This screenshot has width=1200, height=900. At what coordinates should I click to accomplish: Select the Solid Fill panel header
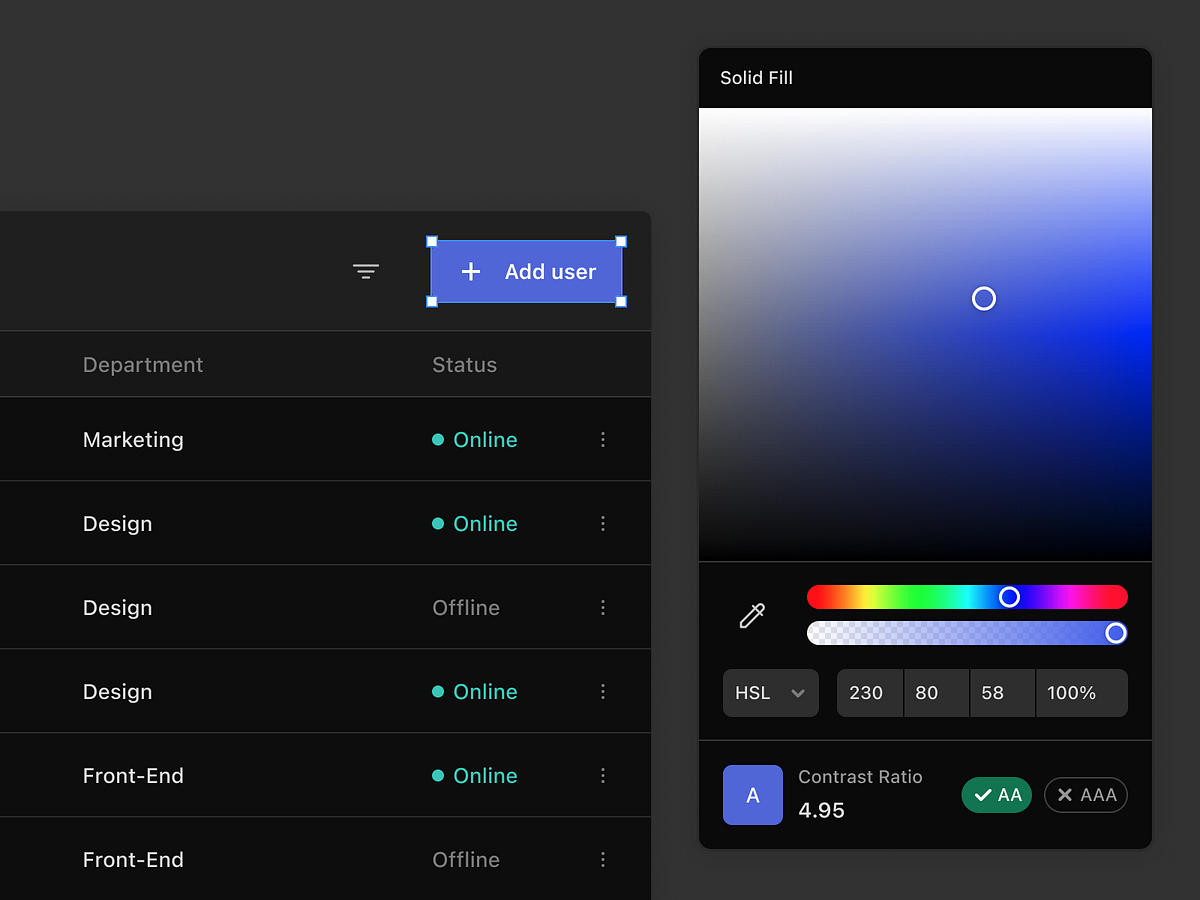tap(756, 77)
